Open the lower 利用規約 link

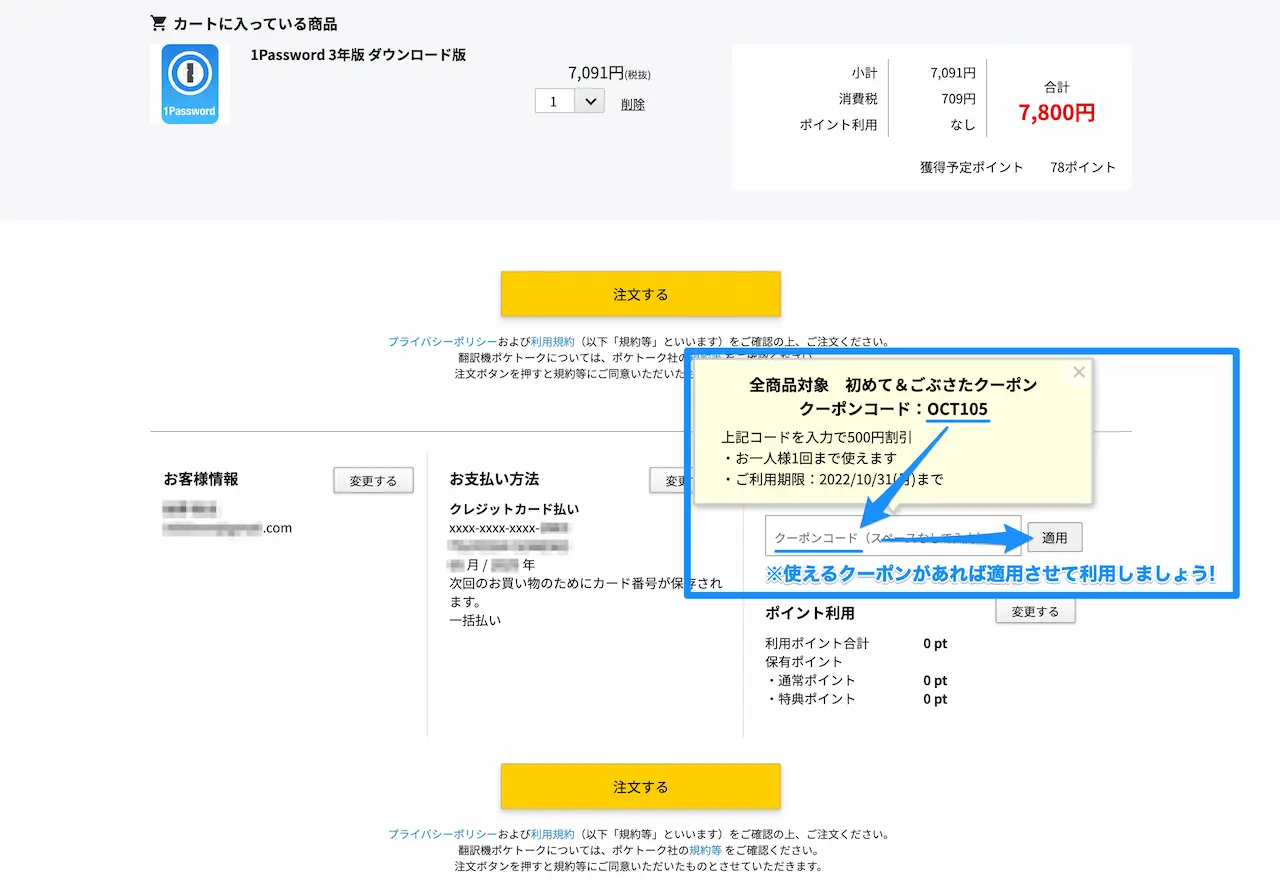coord(553,834)
